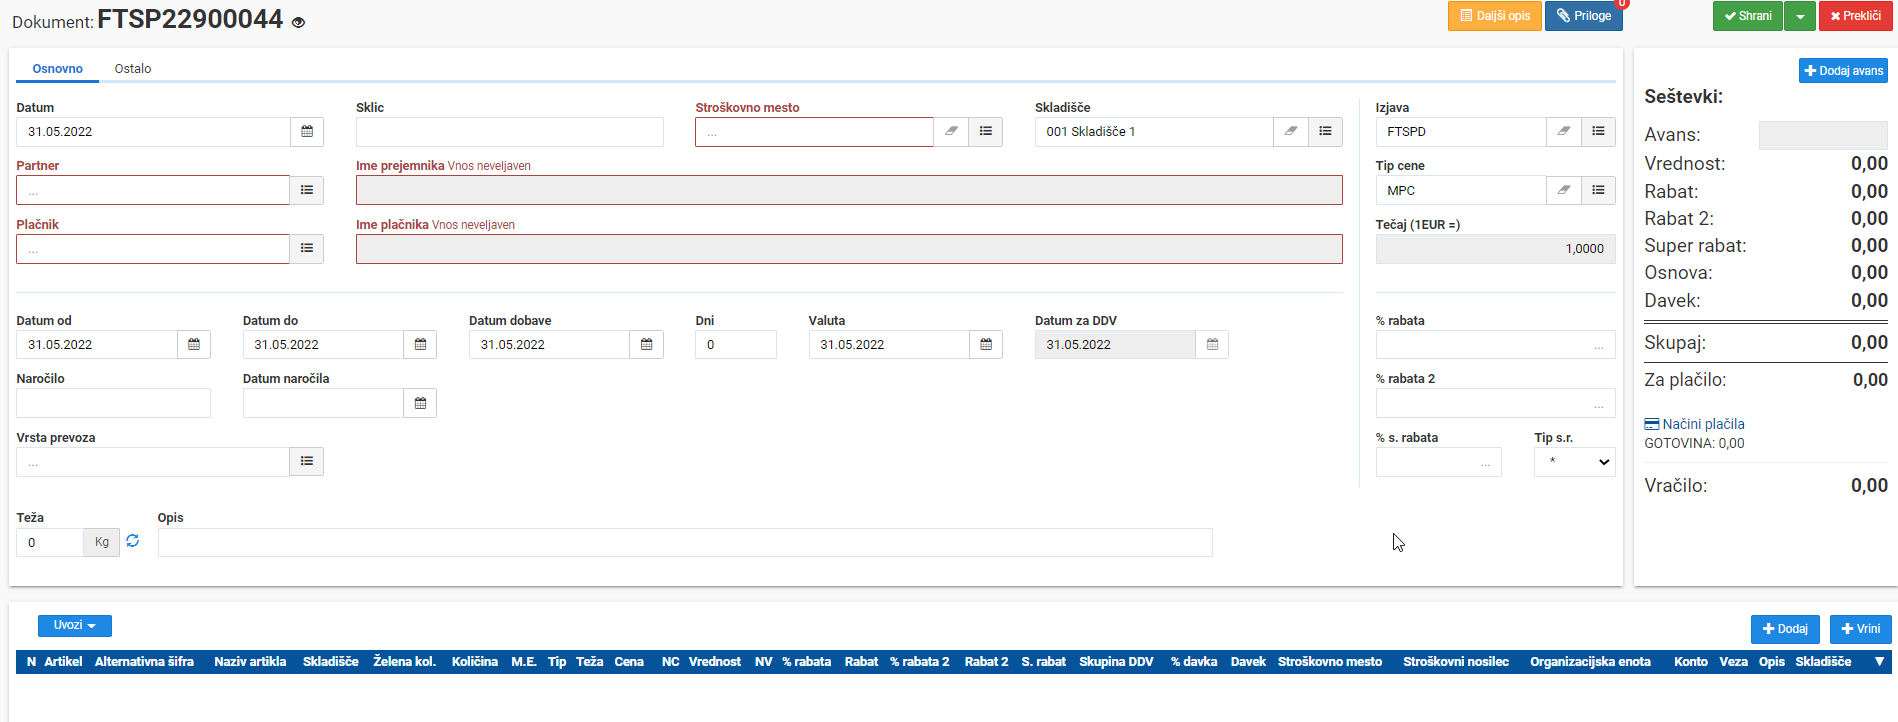
Task: Save document with Shrani button
Action: pos(1748,16)
